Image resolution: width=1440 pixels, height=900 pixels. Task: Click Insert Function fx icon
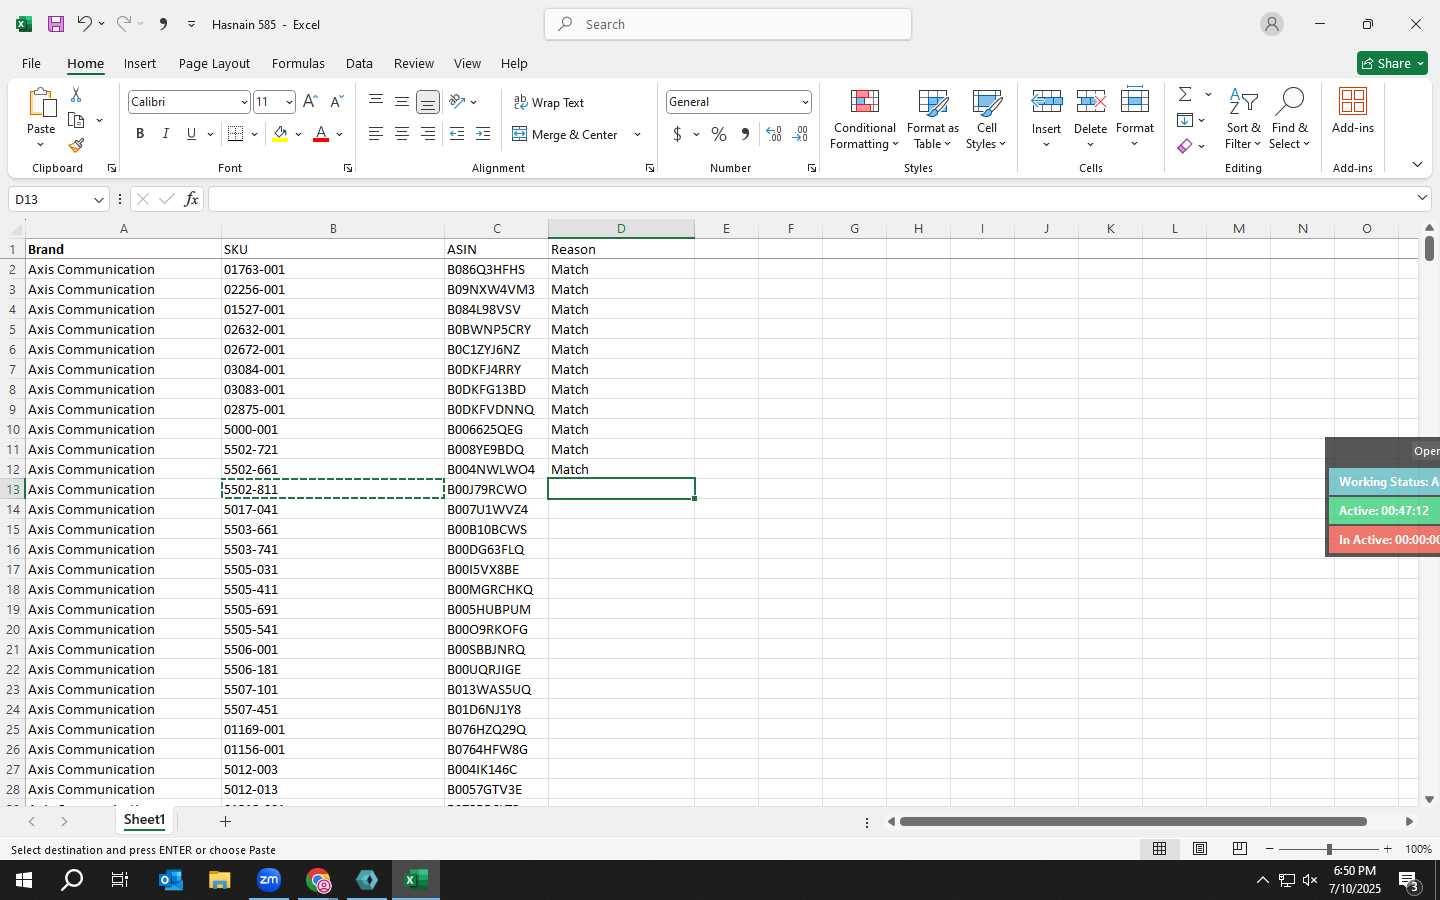click(191, 199)
